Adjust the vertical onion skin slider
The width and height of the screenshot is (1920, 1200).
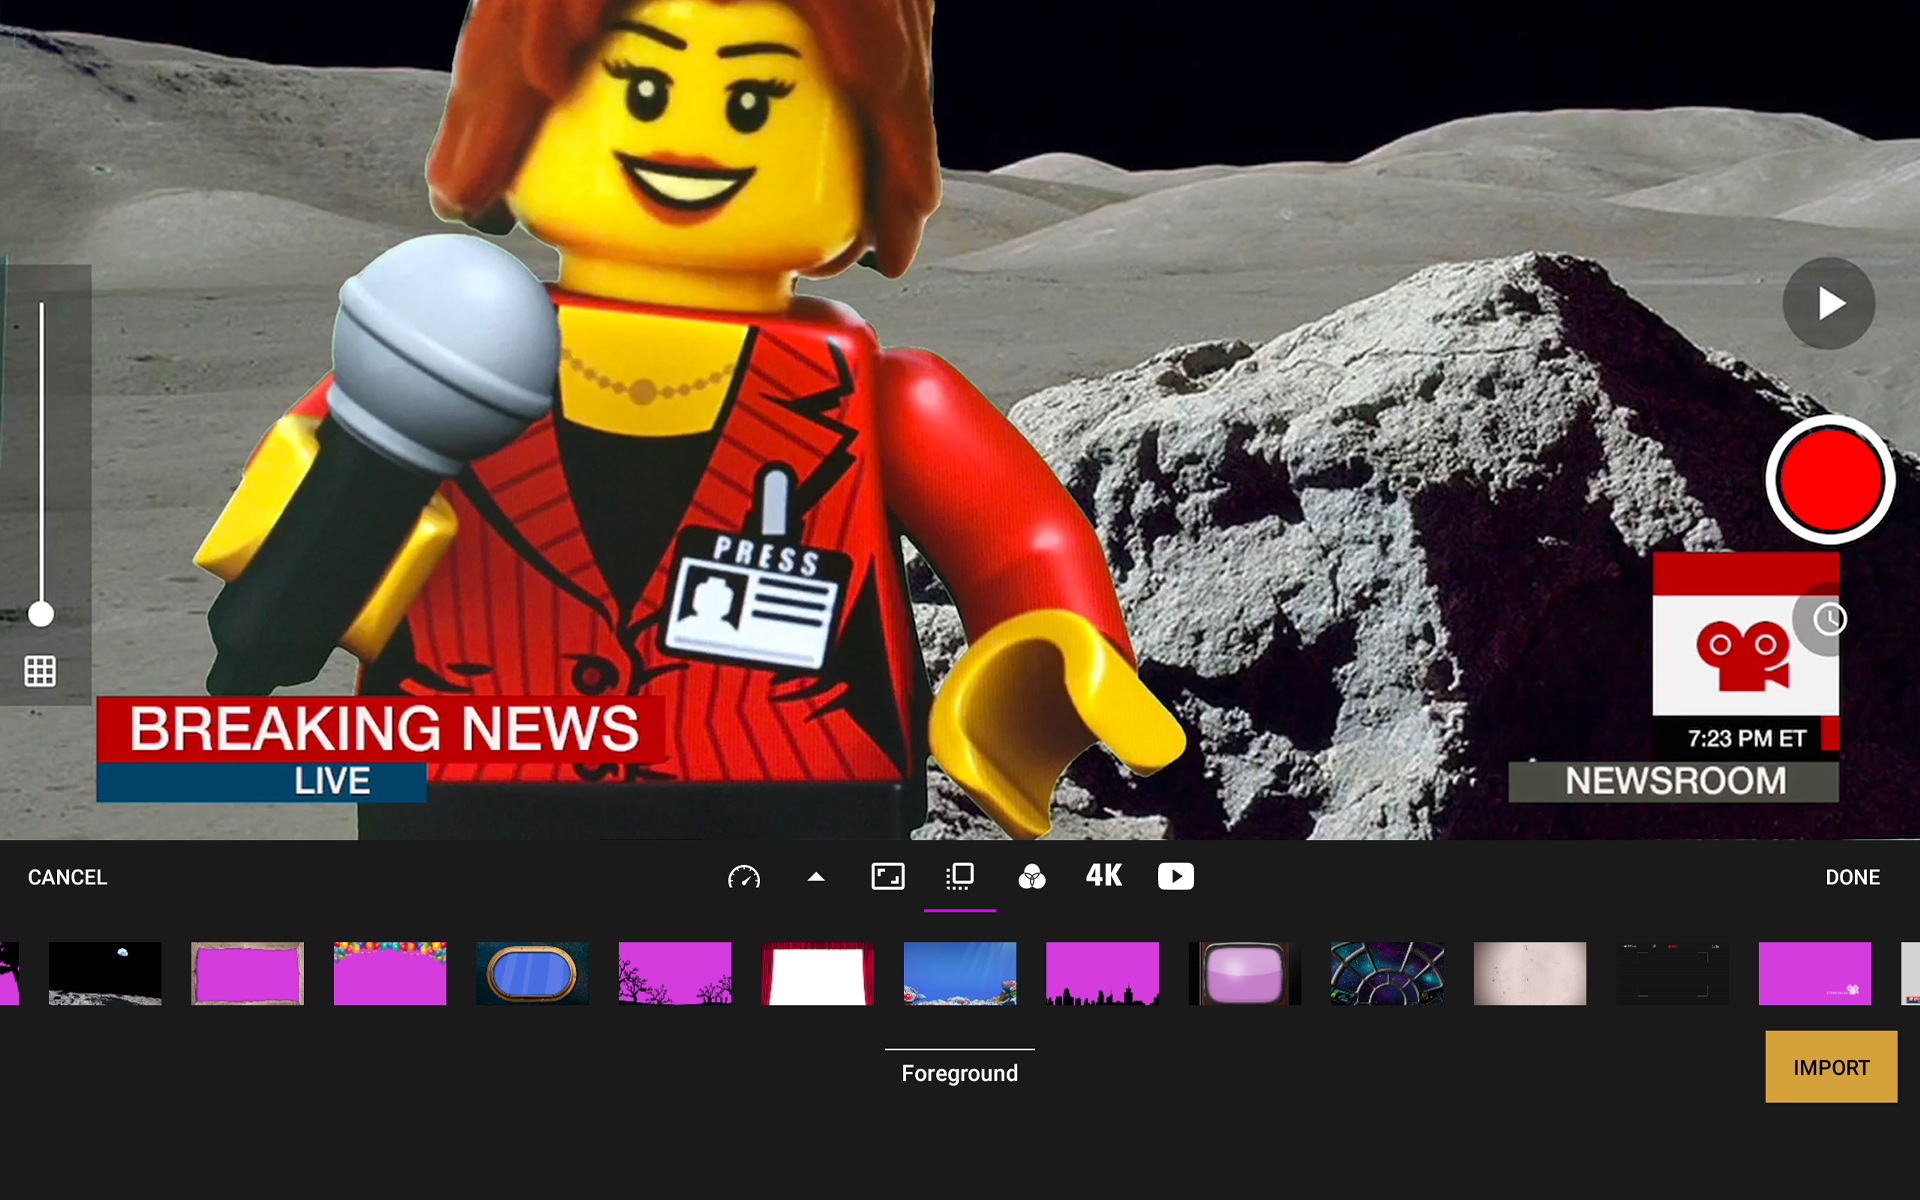[x=41, y=613]
